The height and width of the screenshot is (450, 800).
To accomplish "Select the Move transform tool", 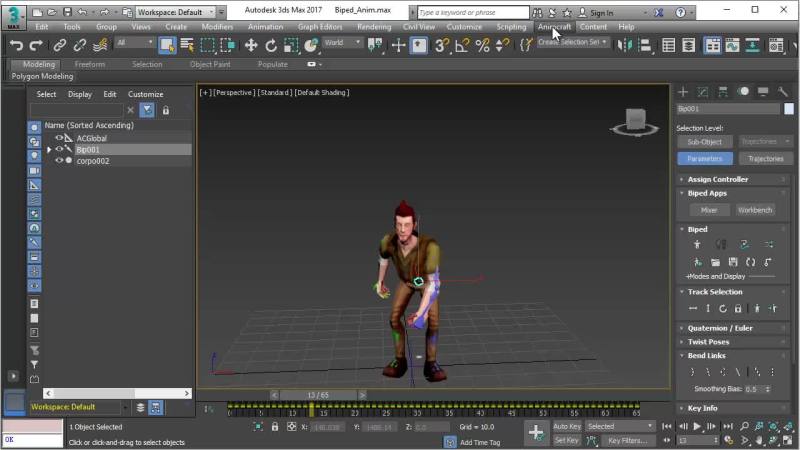I will [250, 45].
